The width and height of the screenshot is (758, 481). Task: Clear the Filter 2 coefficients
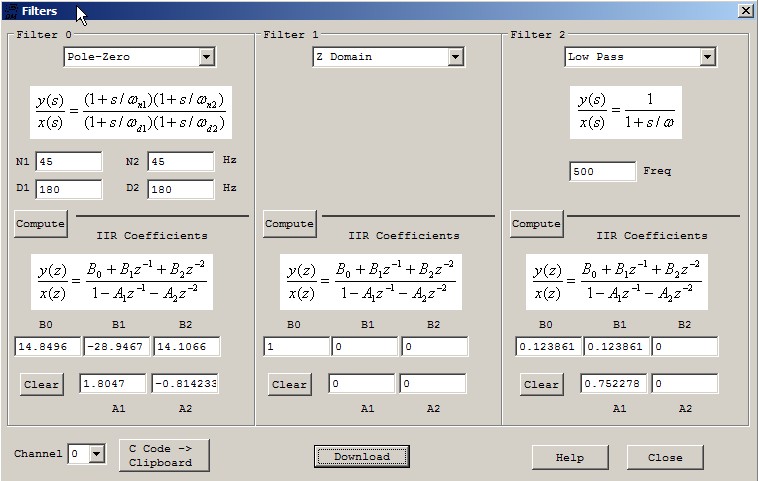coord(541,384)
